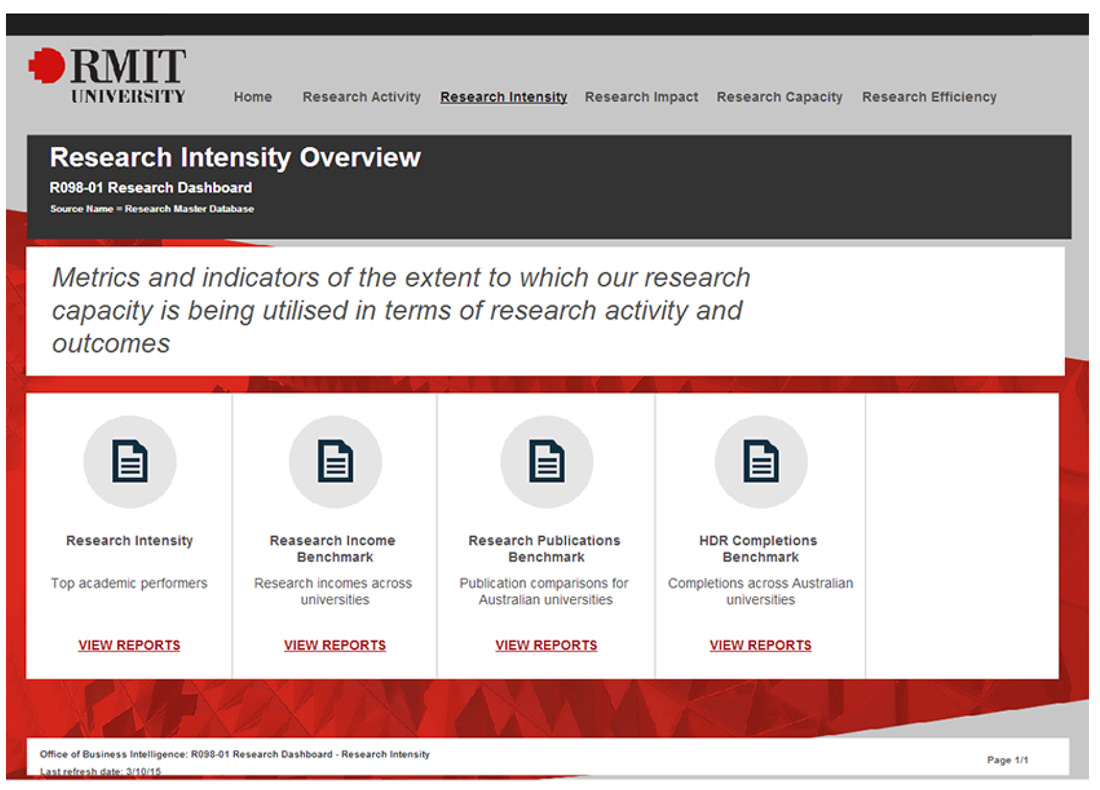View reports for Research Publications Benchmark
Screen dimensions: 1100x790
coord(546,645)
